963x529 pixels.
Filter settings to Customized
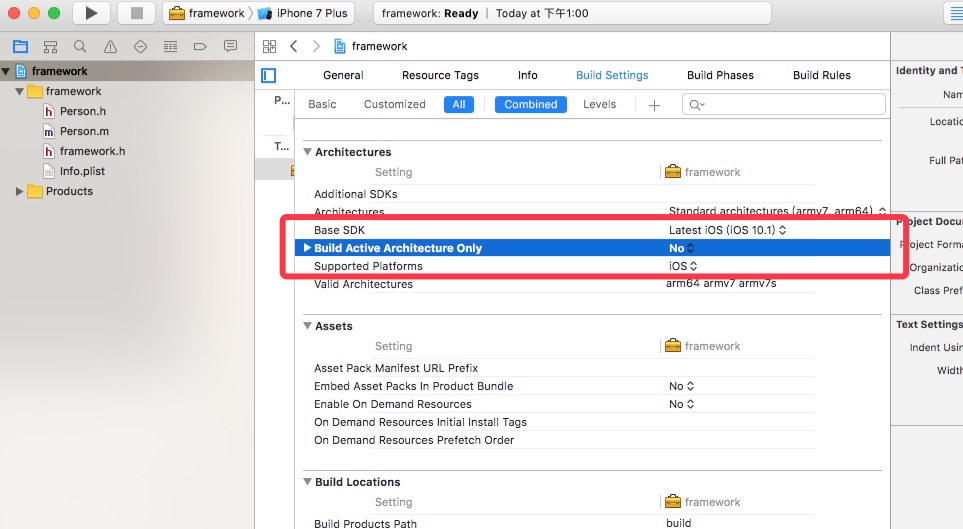pyautogui.click(x=394, y=104)
